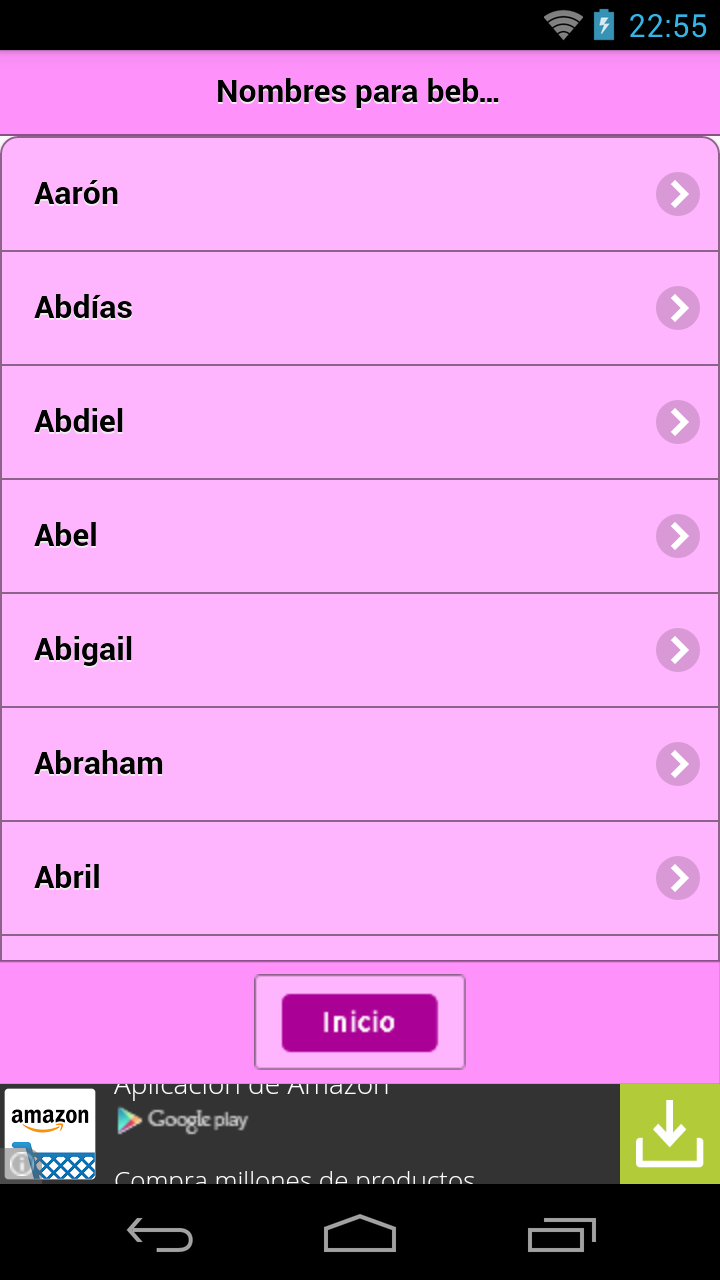Choose the name Abdiel
Viewport: 720px width, 1280px height.
click(x=80, y=422)
